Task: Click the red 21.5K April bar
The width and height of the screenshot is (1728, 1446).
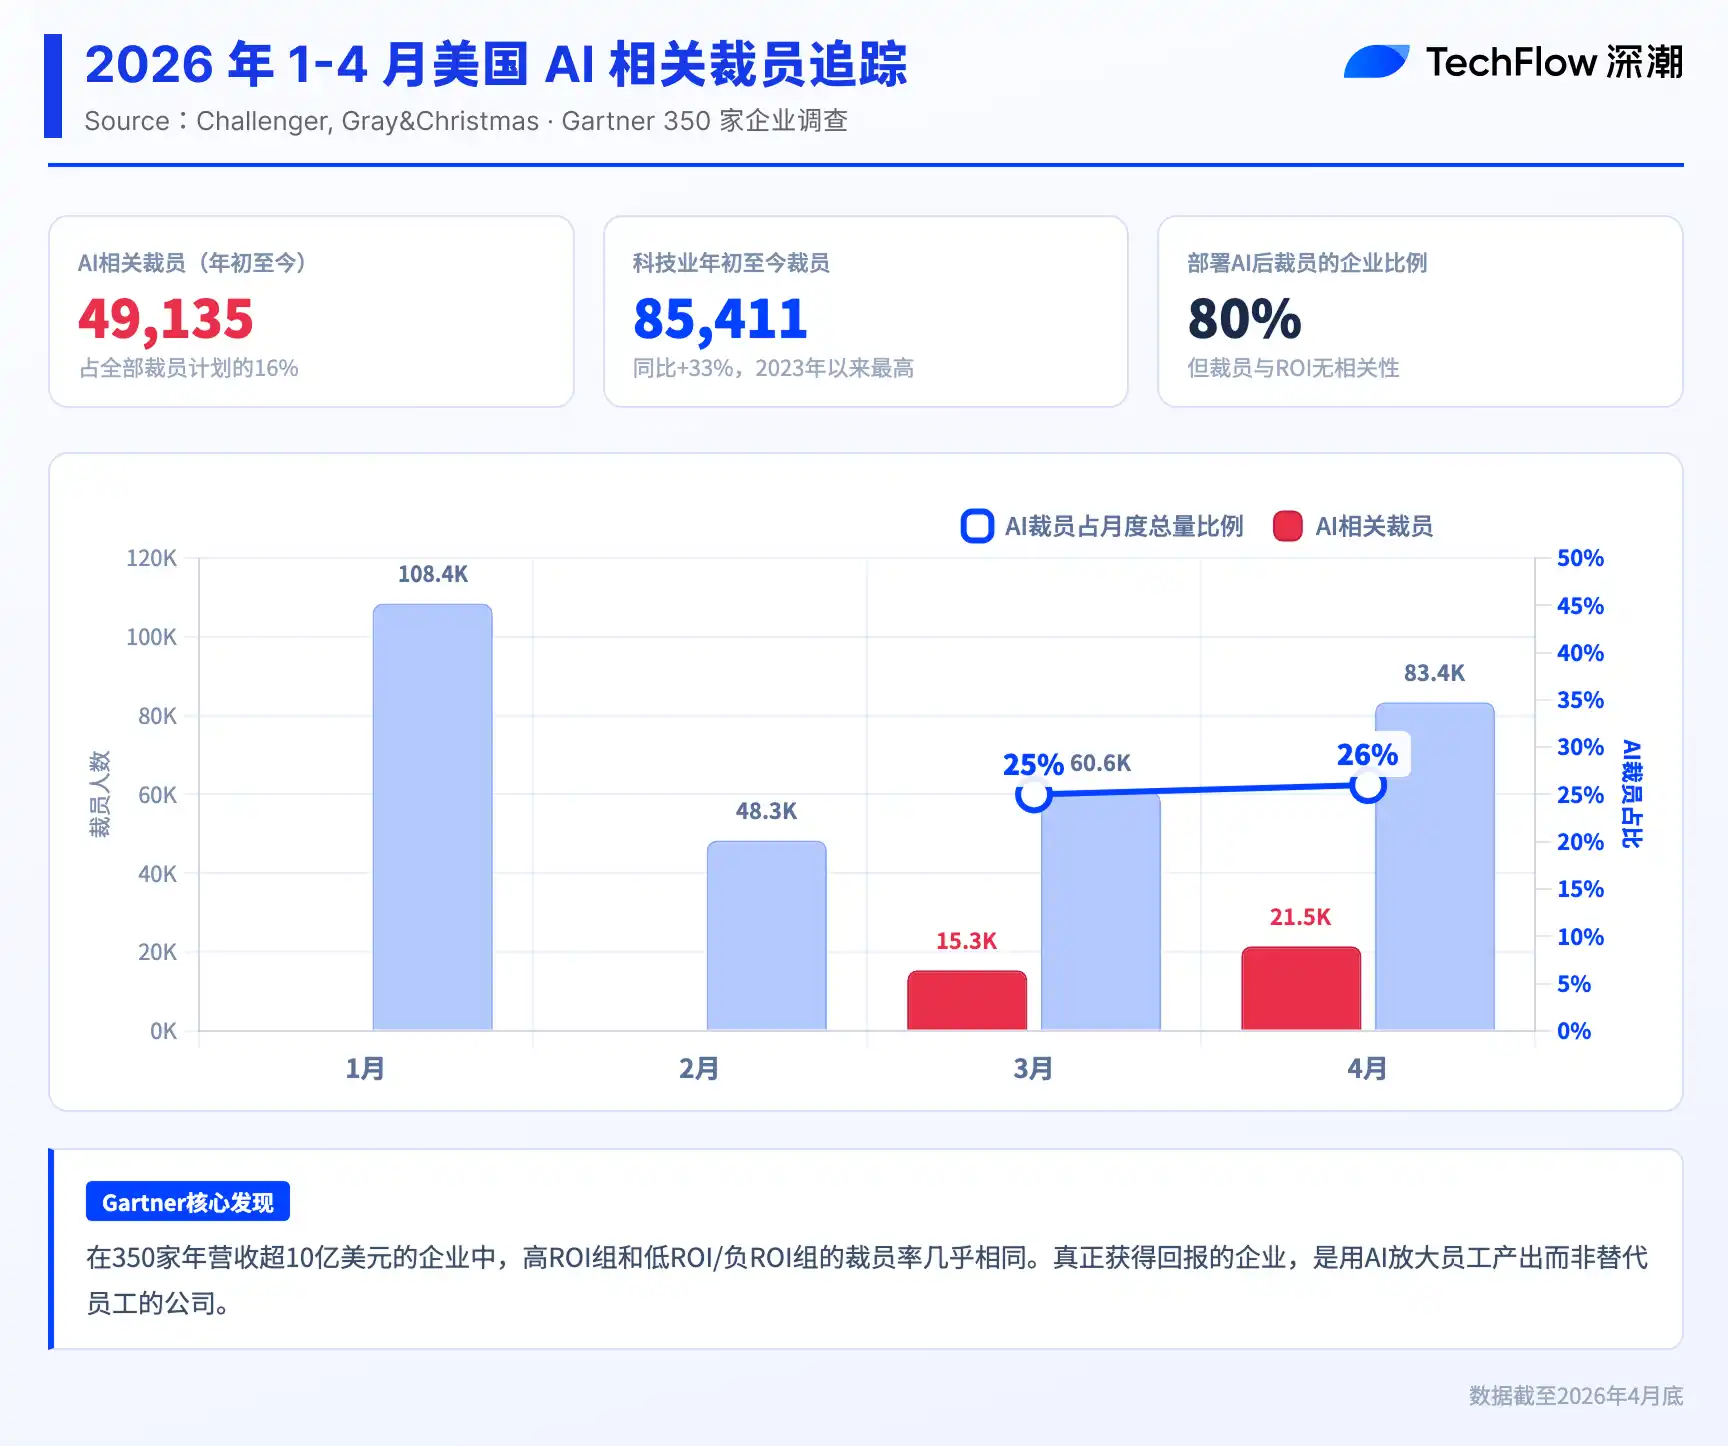Action: coord(1301,988)
